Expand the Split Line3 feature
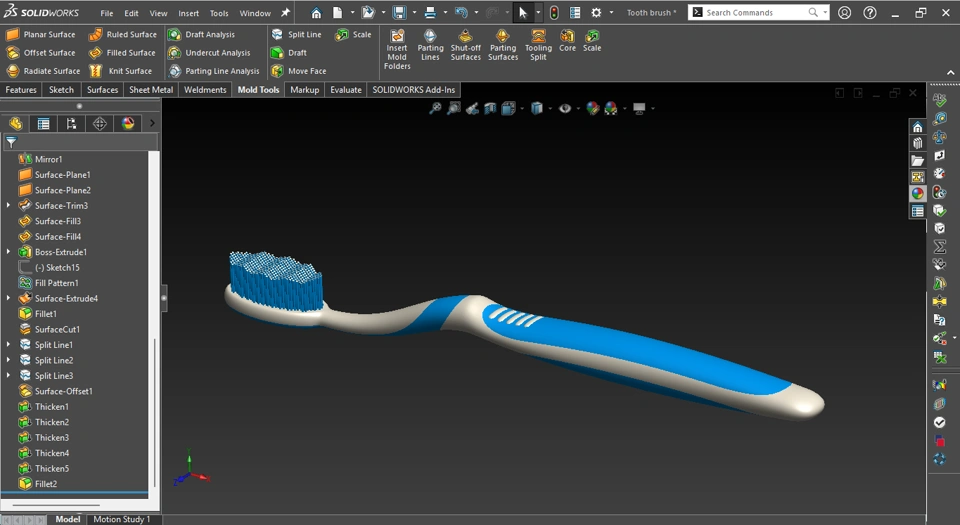 tap(8, 376)
